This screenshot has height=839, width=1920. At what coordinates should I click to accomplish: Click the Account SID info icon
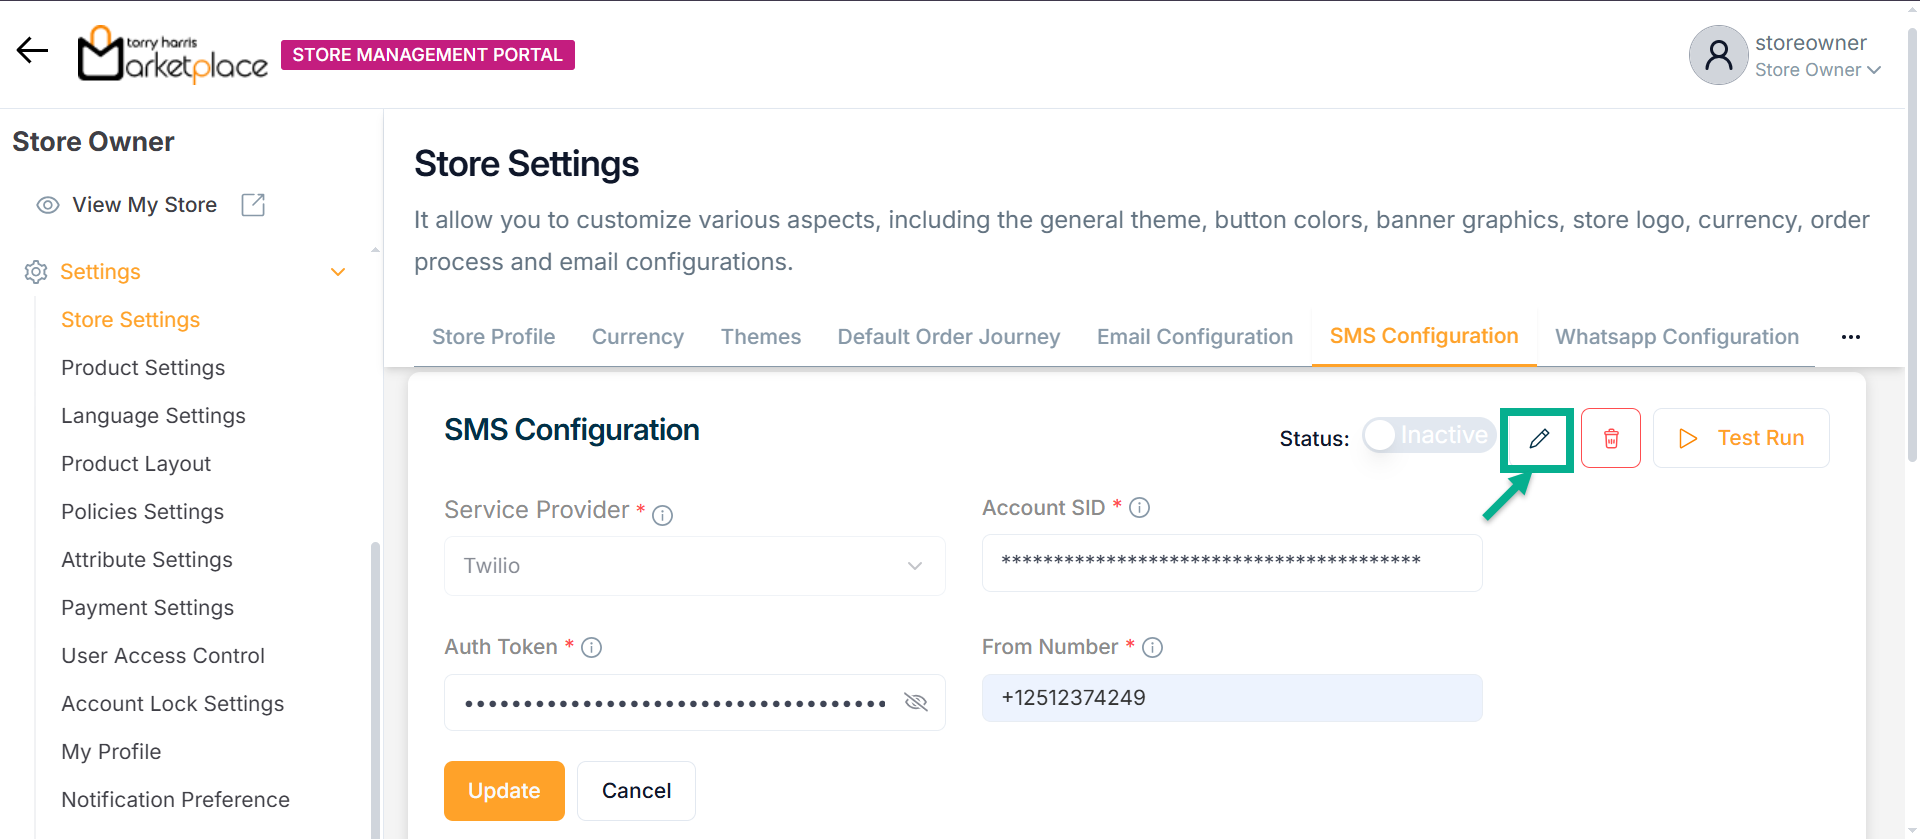(x=1139, y=508)
